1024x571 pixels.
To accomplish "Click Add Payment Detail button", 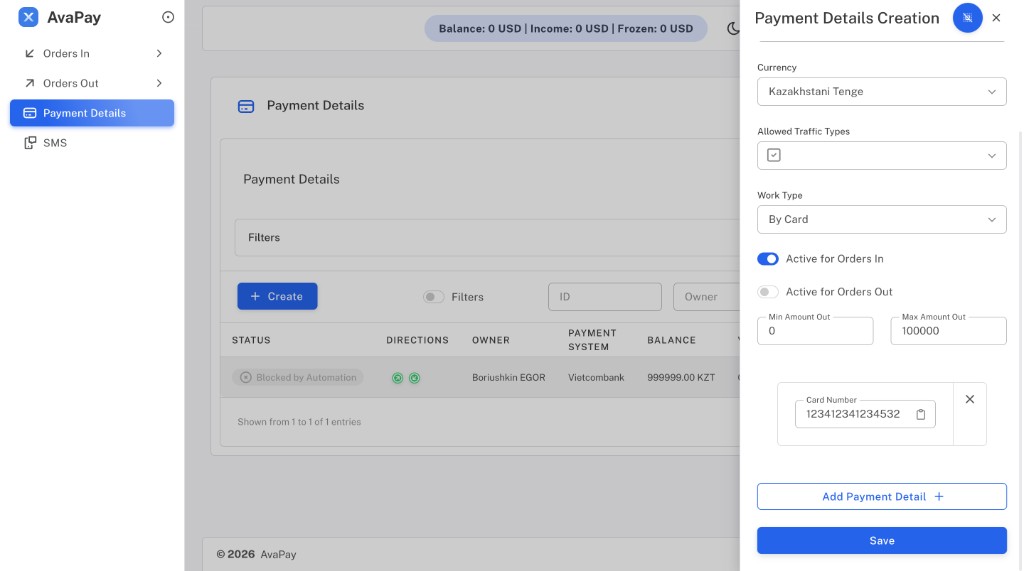I will click(882, 497).
